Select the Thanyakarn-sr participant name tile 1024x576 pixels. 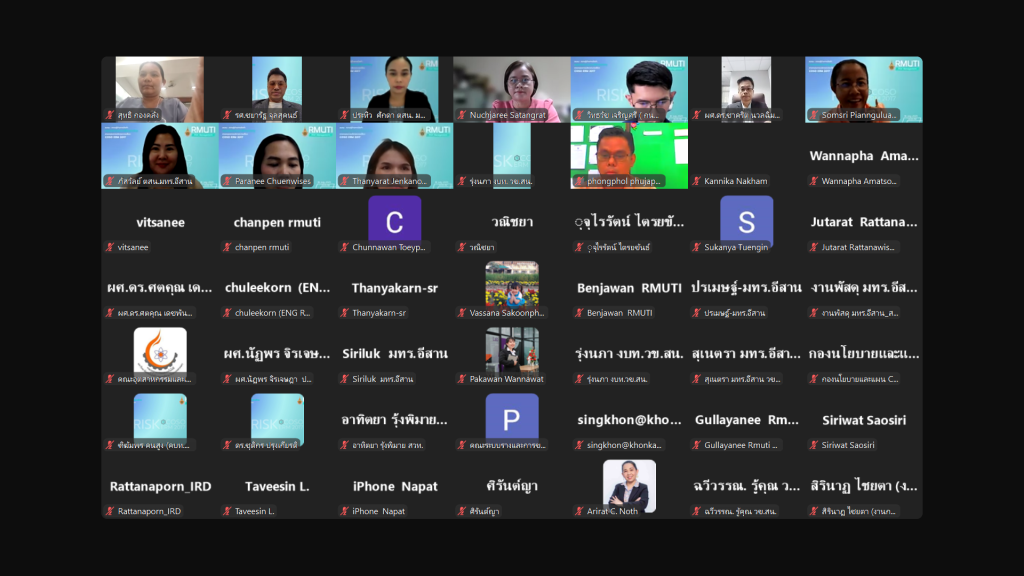coord(394,288)
